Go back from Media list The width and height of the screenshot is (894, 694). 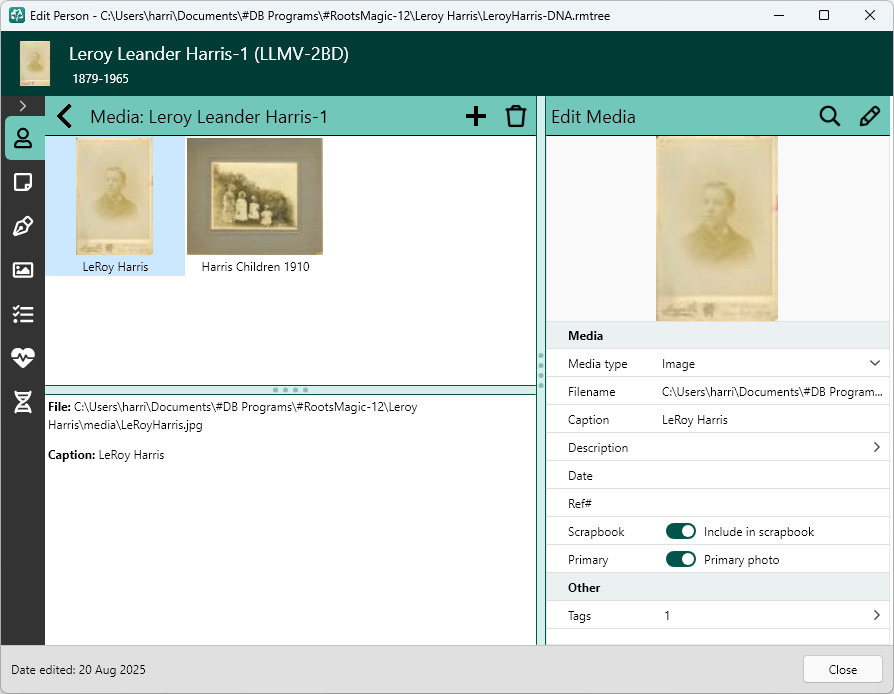point(65,116)
